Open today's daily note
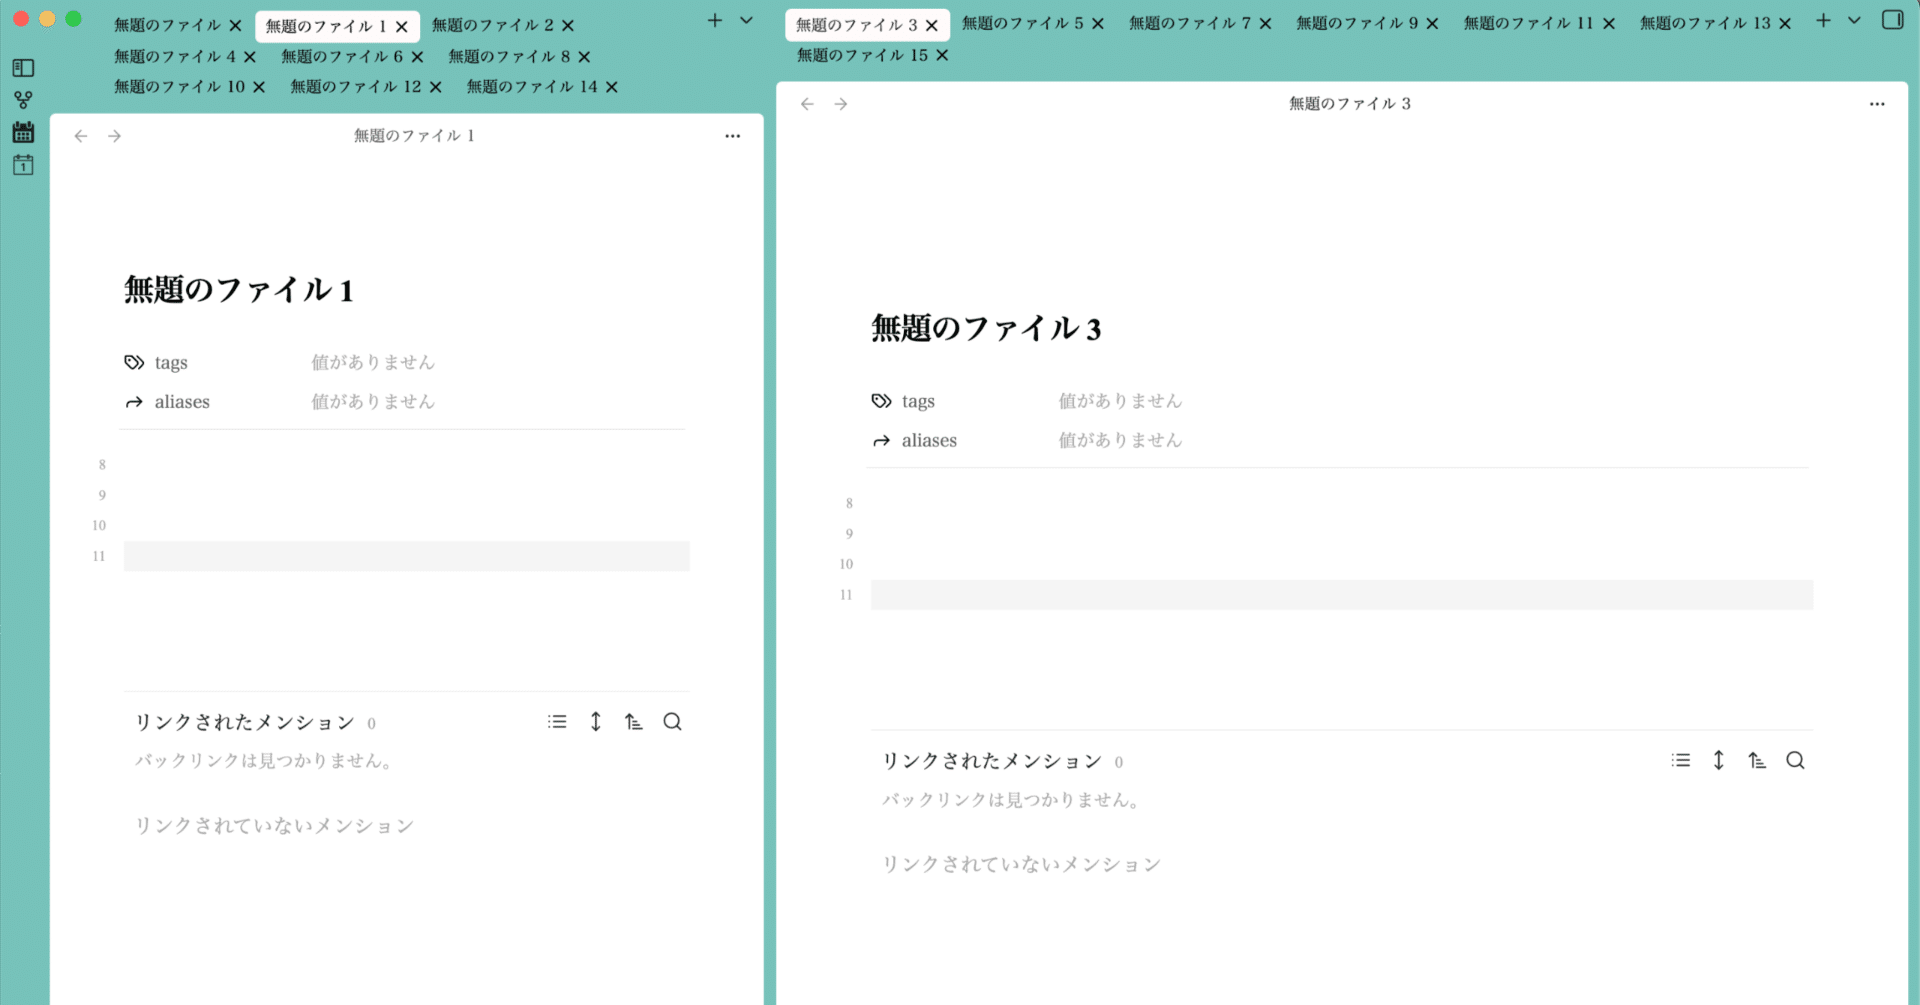This screenshot has height=1005, width=1920. pos(22,165)
